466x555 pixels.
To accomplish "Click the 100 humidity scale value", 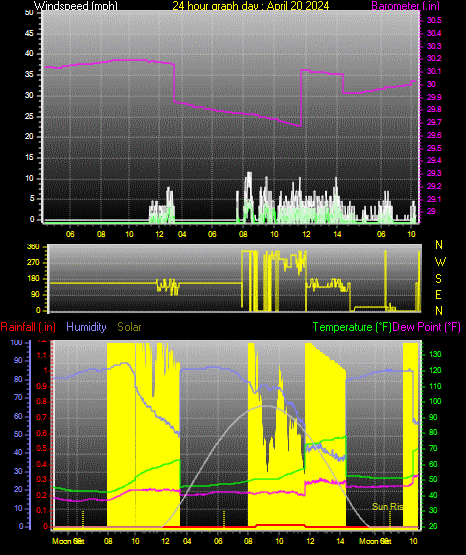I will pos(16,342).
